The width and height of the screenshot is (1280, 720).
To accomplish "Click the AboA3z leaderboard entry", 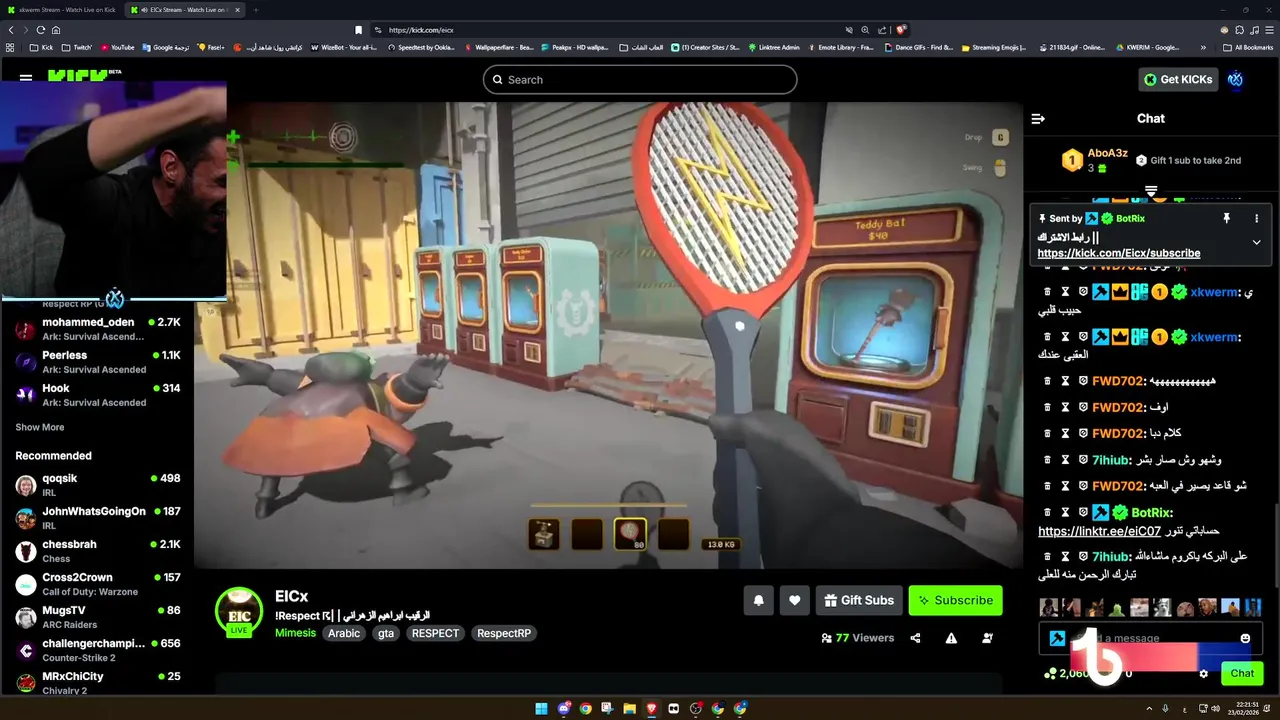I will click(x=1095, y=160).
